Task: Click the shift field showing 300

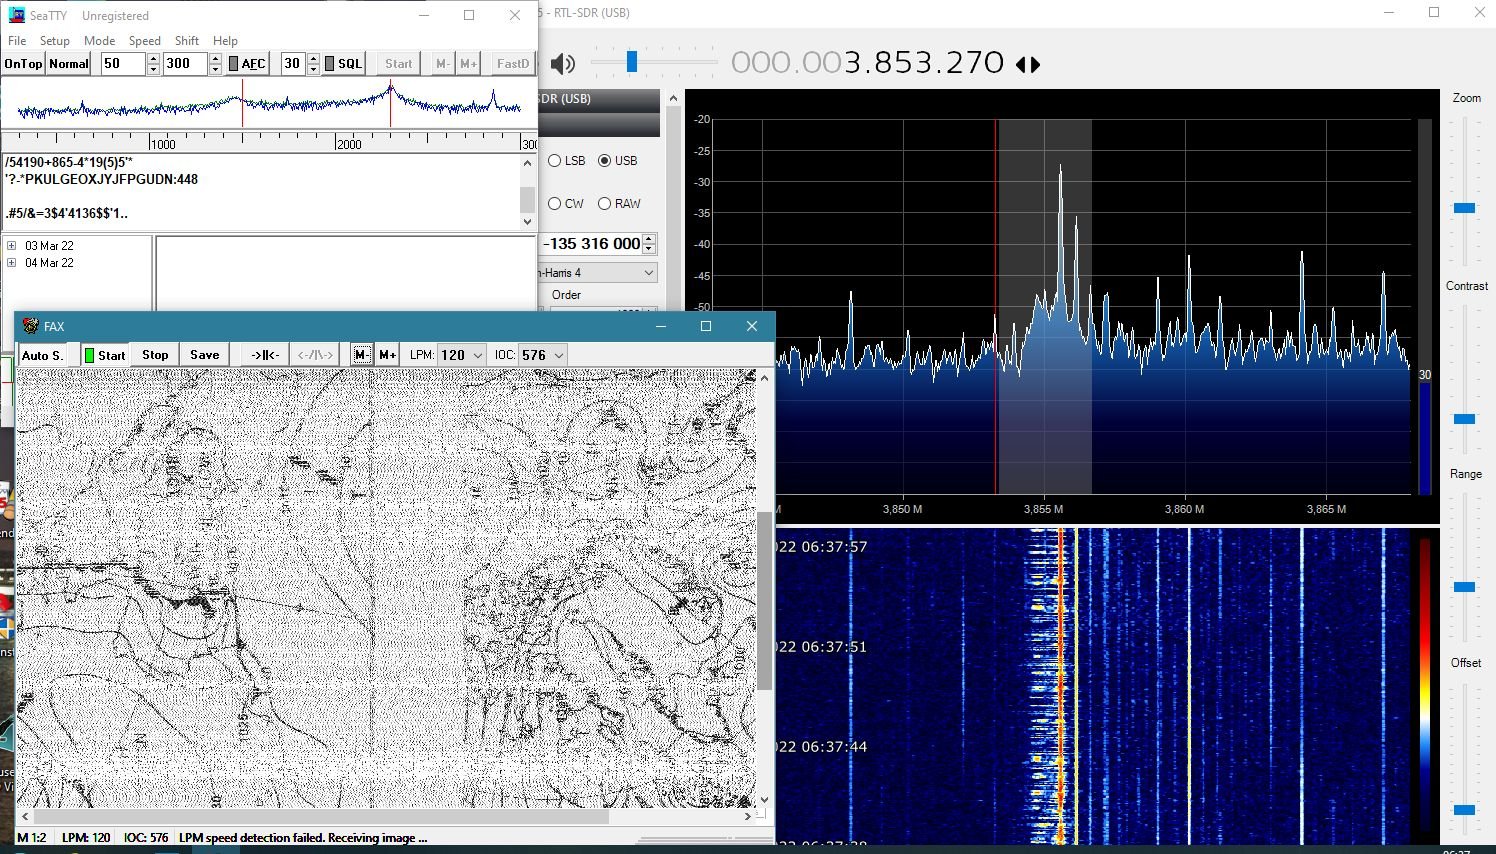Action: pos(186,63)
